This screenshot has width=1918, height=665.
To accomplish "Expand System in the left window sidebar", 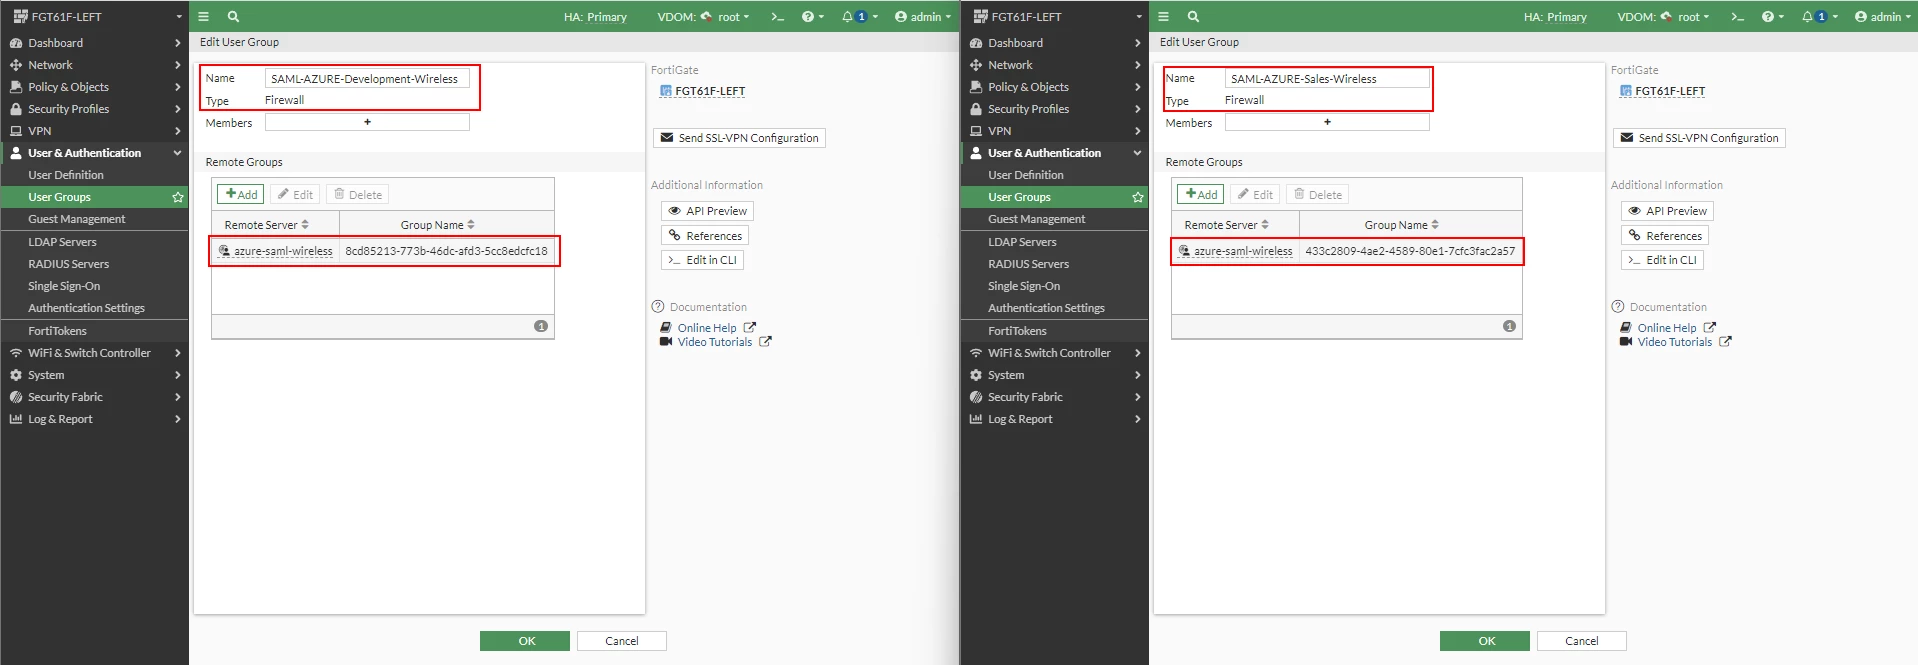I will click(94, 375).
